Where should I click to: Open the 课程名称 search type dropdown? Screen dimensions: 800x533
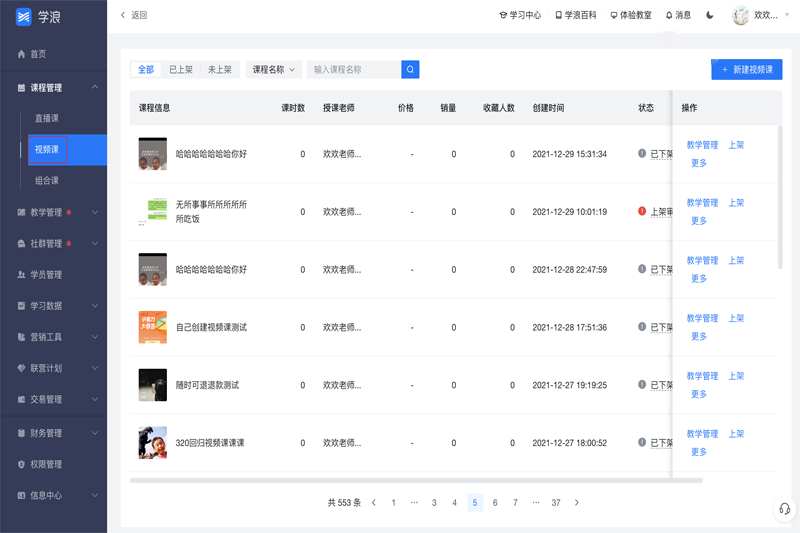(274, 70)
